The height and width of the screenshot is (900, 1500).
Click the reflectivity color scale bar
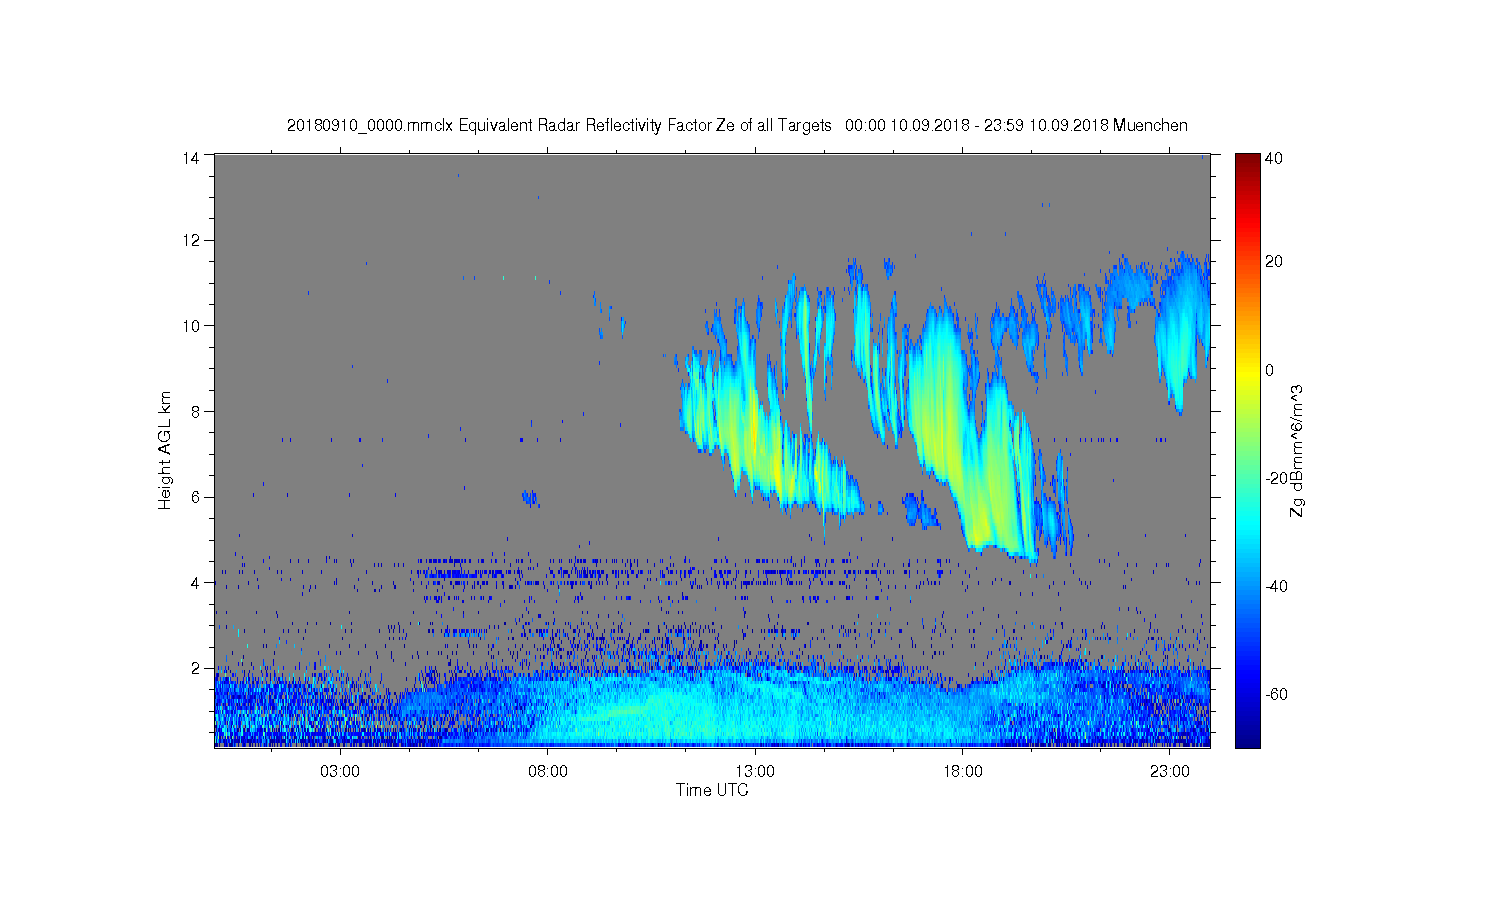pos(1247,450)
